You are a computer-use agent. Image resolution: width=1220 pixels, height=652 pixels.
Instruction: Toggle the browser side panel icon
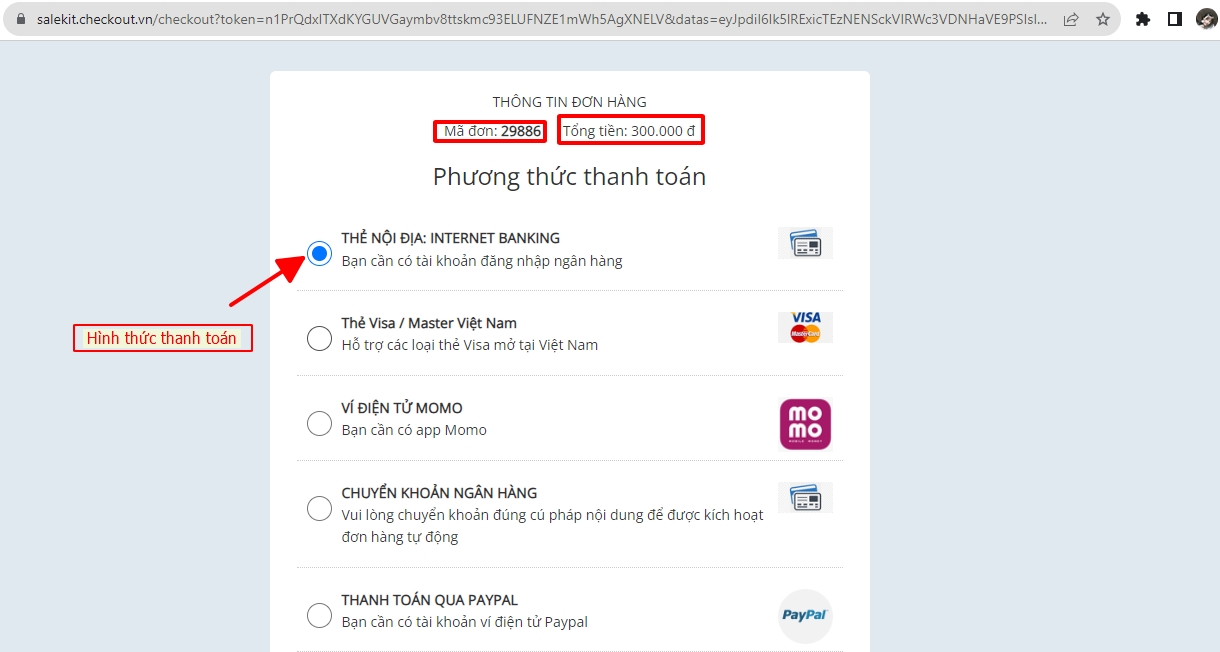(x=1175, y=19)
